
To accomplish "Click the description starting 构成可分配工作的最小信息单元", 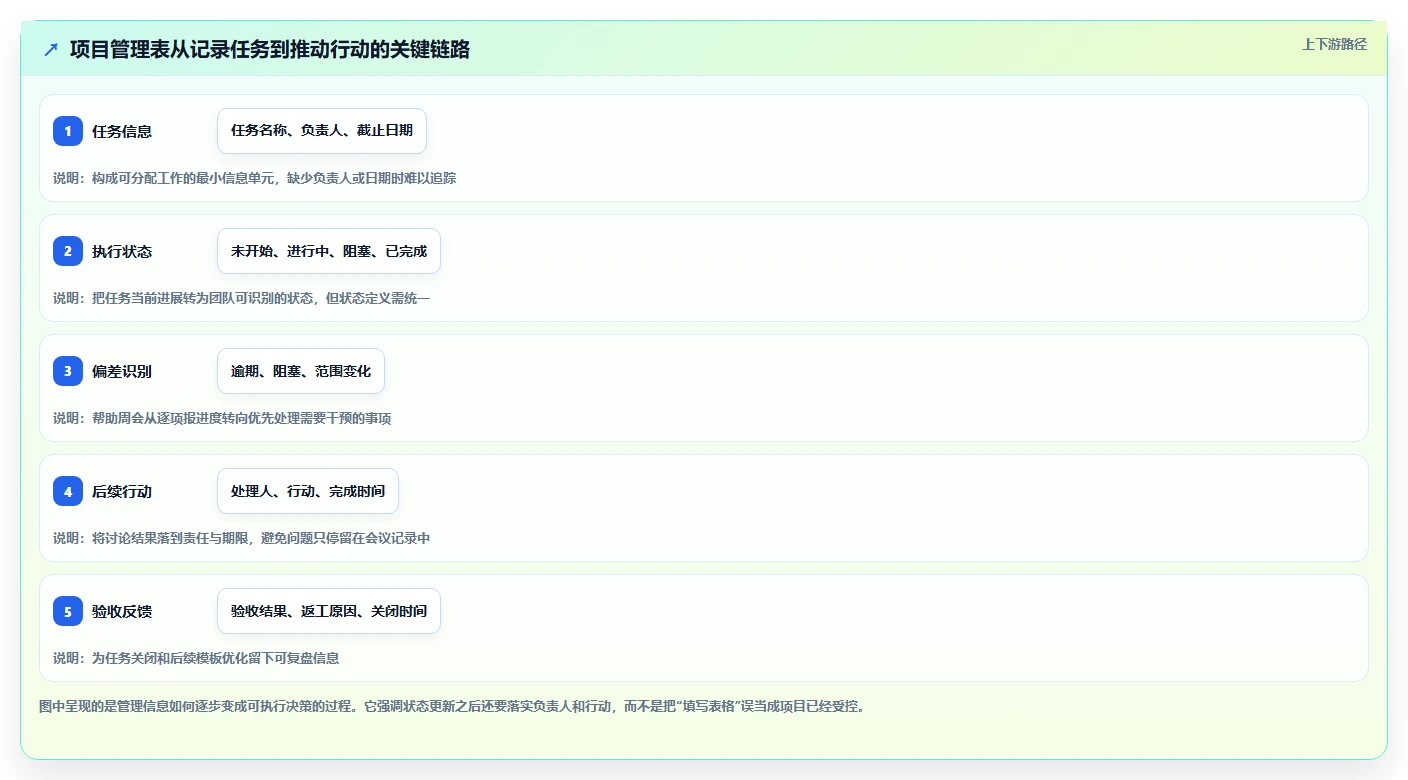I will 255,178.
